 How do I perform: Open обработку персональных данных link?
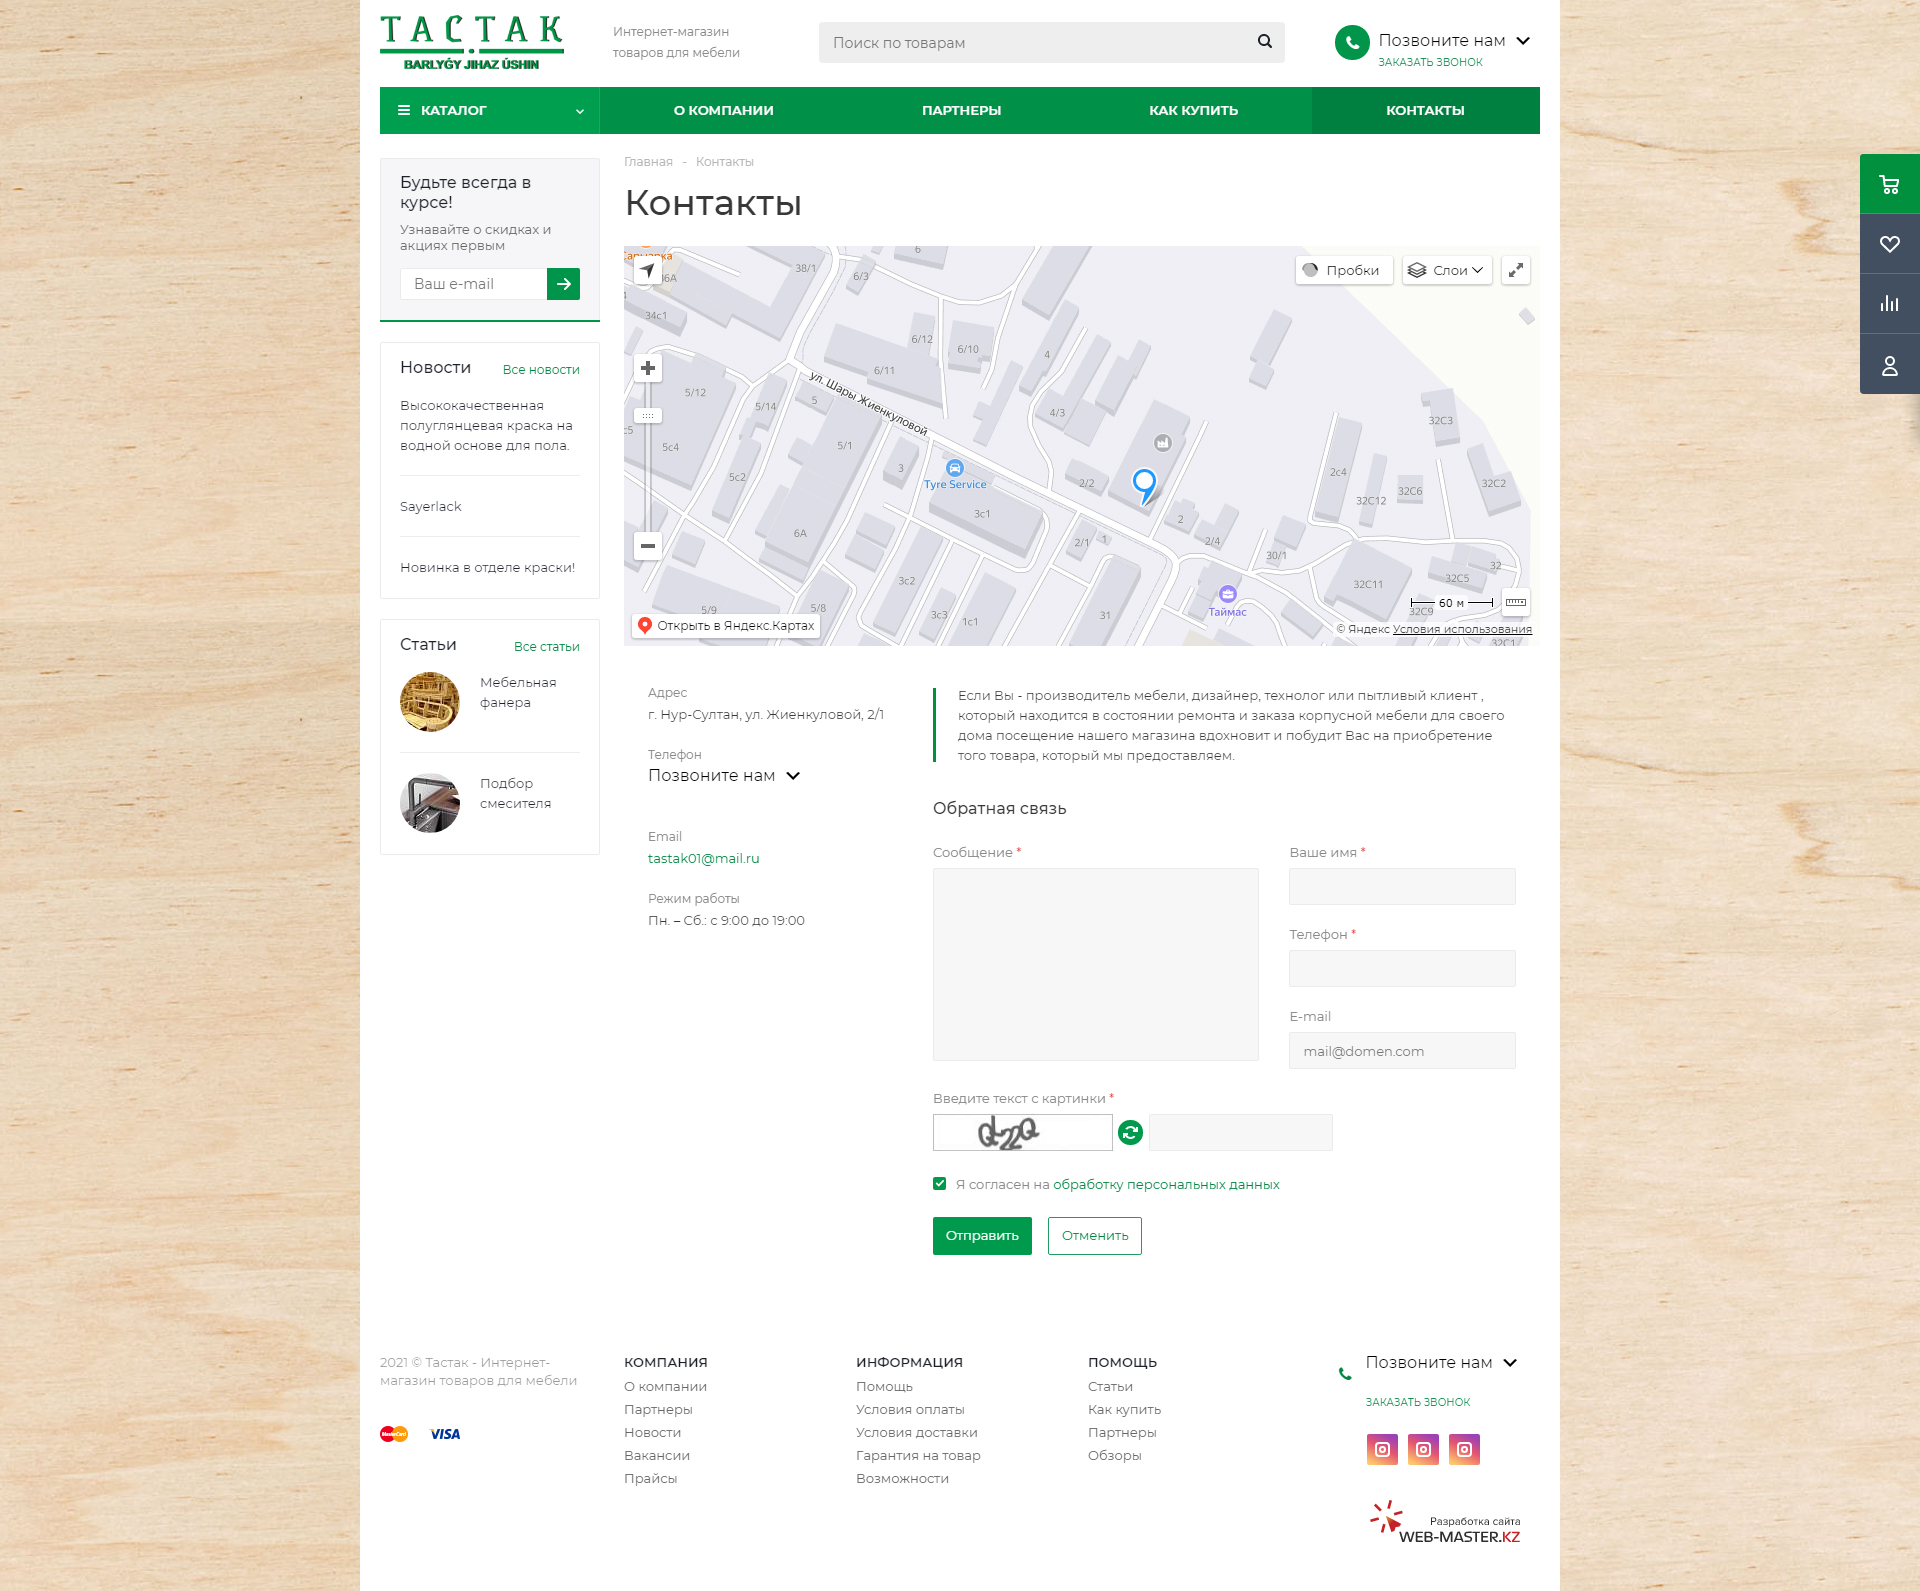(1166, 1184)
